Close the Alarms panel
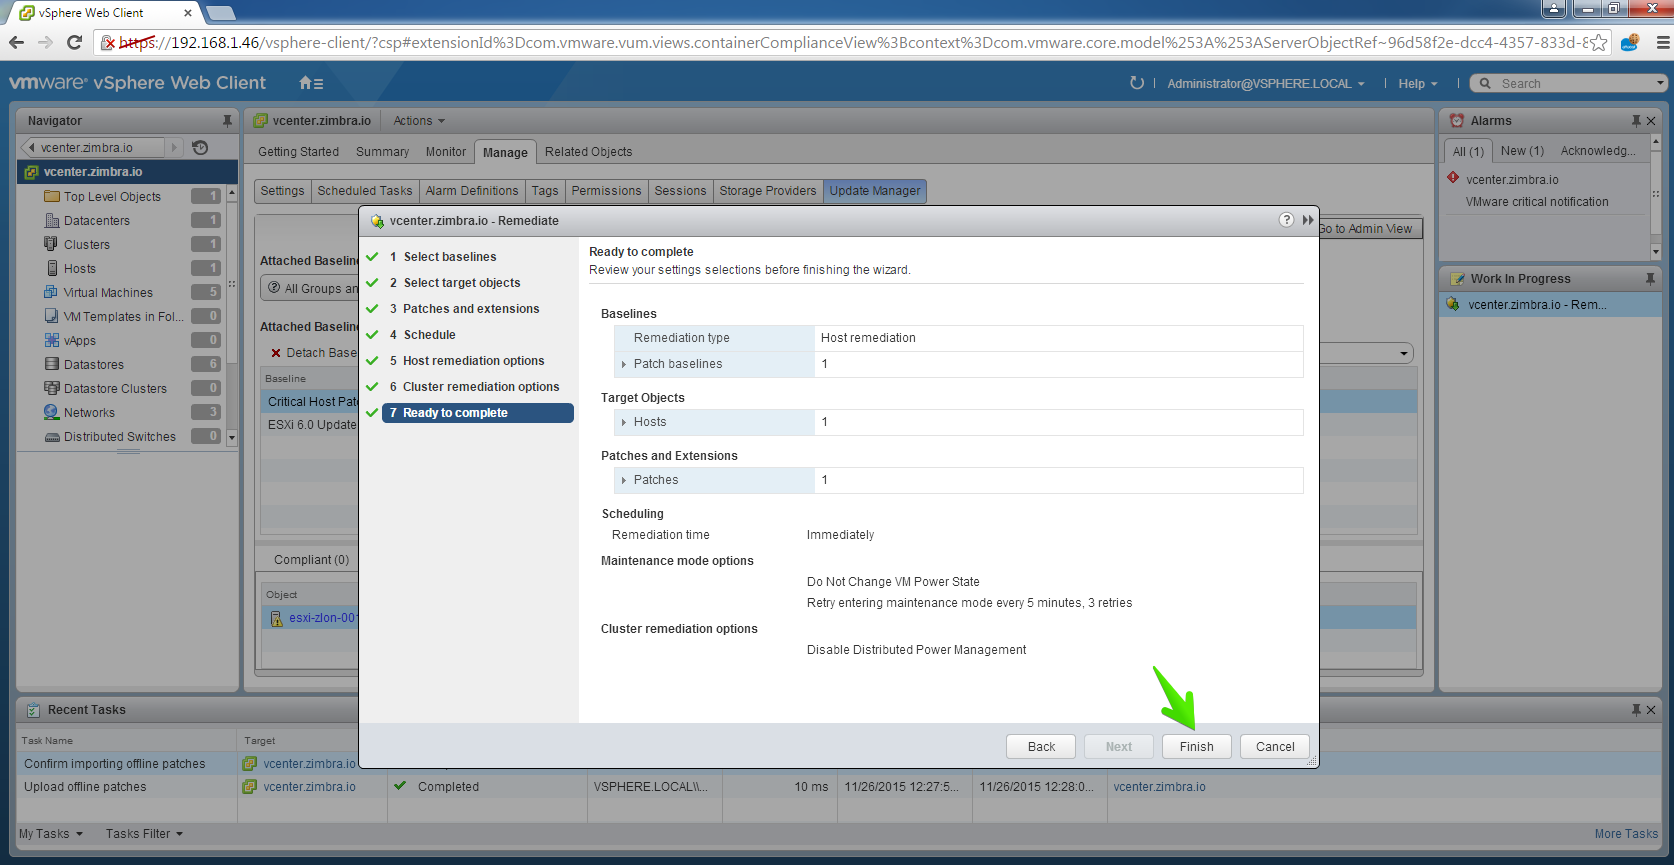 pyautogui.click(x=1651, y=121)
